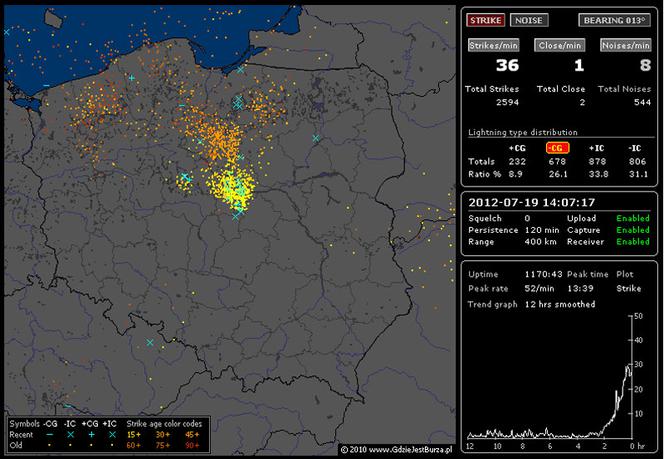Select the -IC column header in distribution table
The width and height of the screenshot is (664, 459).
(634, 148)
